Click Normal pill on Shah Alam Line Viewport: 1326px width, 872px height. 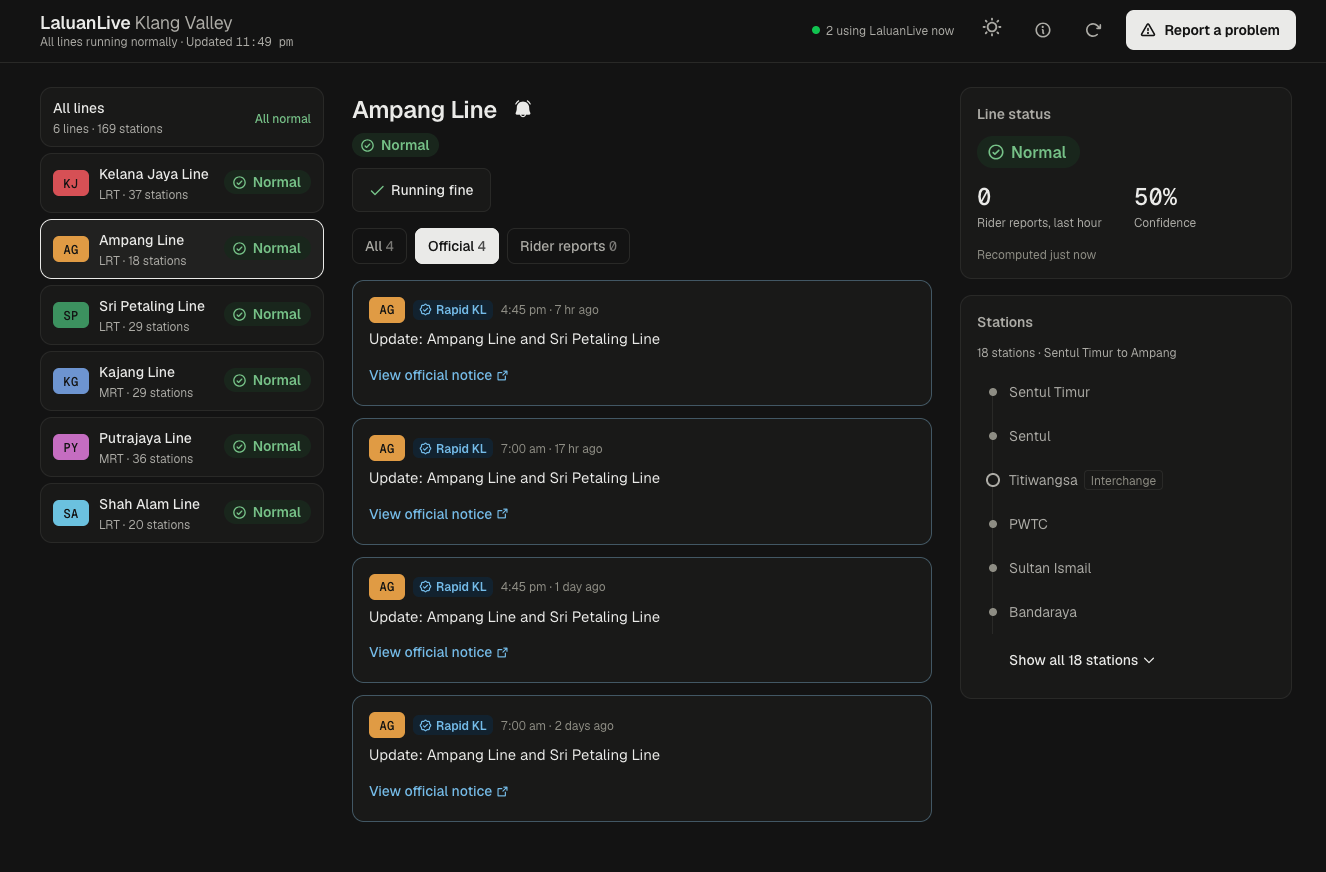point(267,512)
